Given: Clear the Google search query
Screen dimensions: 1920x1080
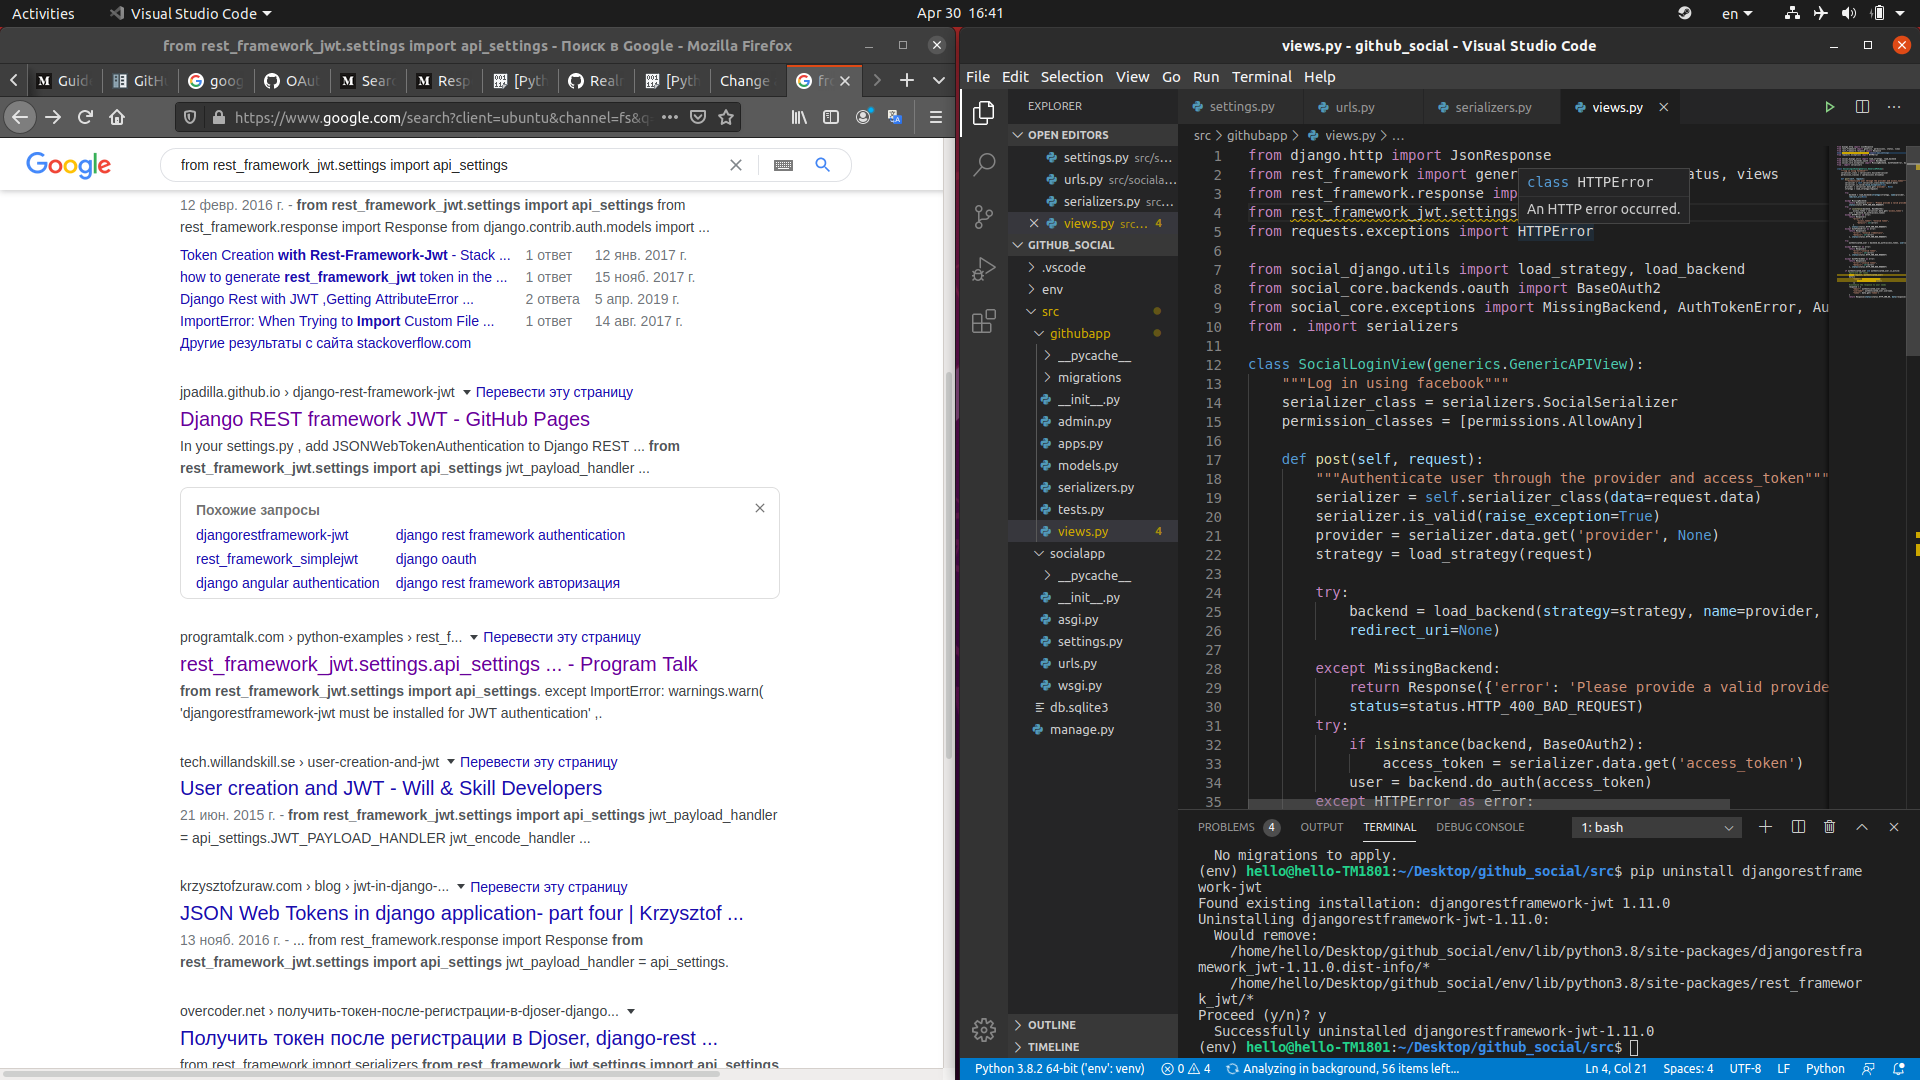Looking at the screenshot, I should [x=736, y=165].
